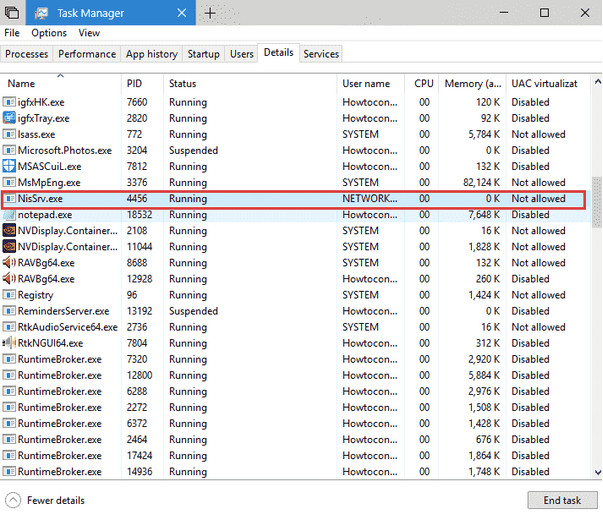Switch to the Processes tab
The image size is (603, 516).
pos(27,54)
